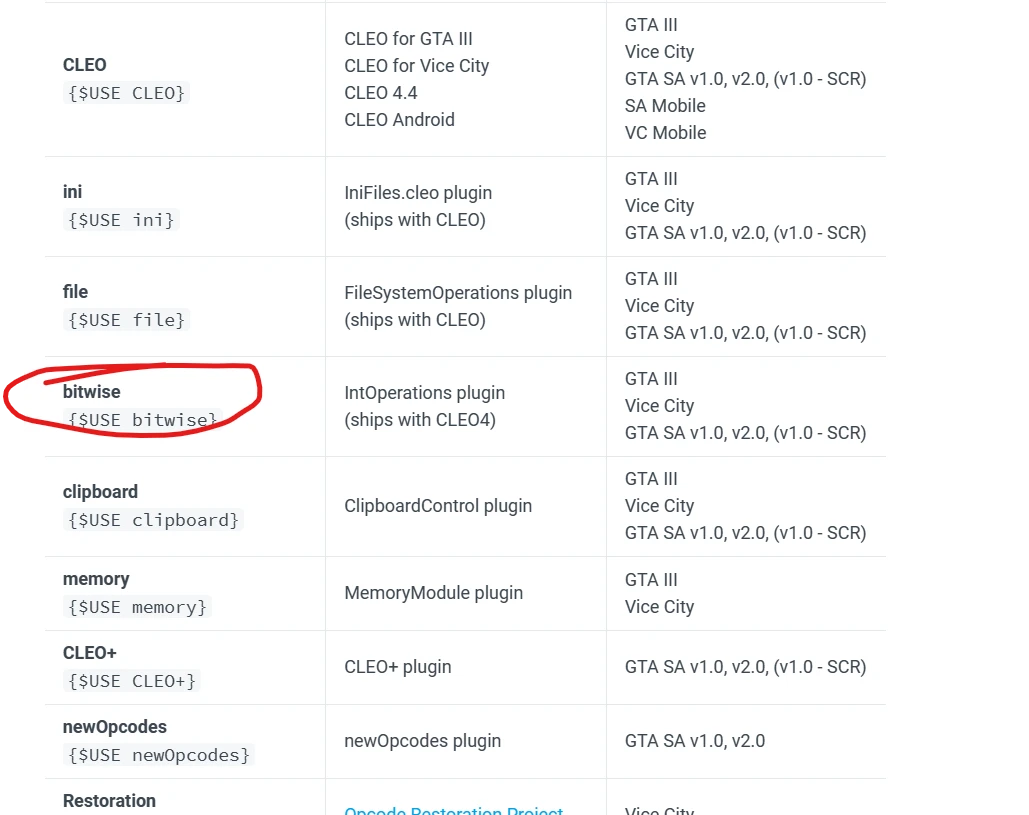Click the CLEO Android text

click(399, 120)
